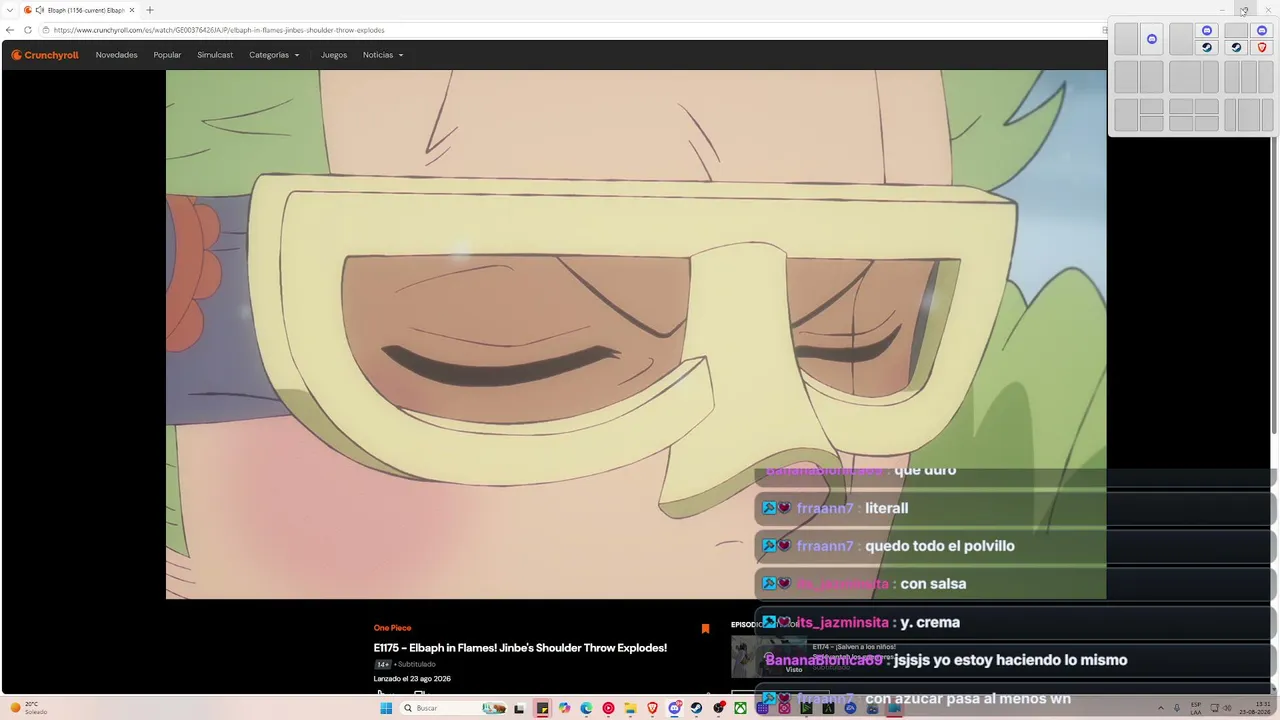Open Steam from the taskbar
This screenshot has height=720, width=1280.
pos(696,708)
